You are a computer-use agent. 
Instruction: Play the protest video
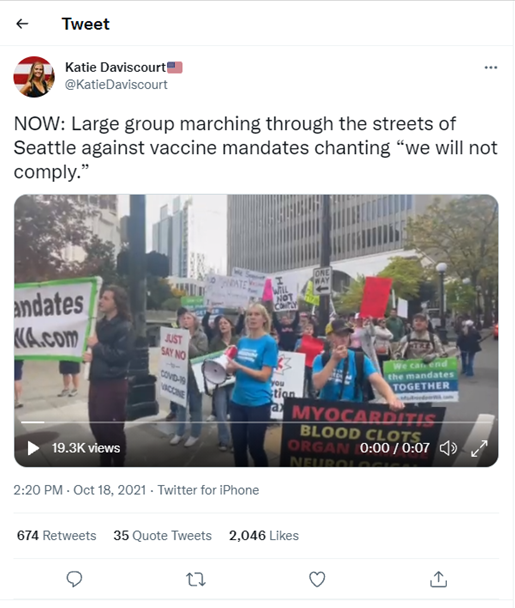33,448
